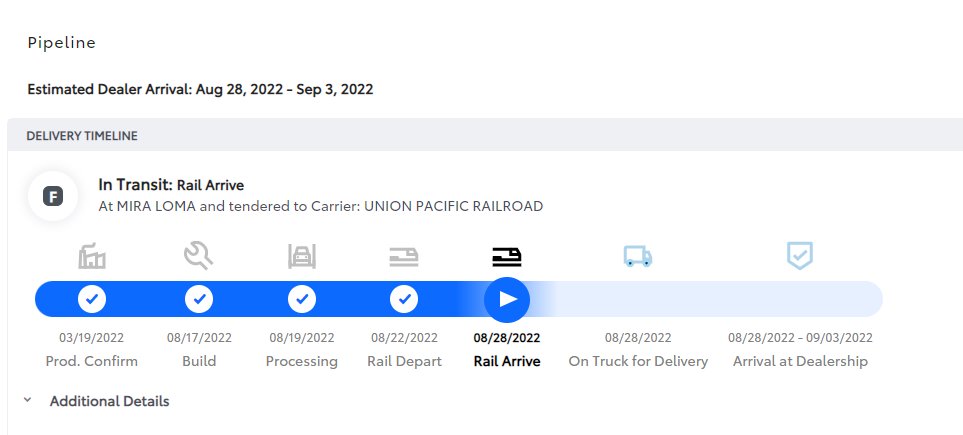Expand the Additional Details chevron
Viewport: 963px width, 435px height.
(27, 400)
